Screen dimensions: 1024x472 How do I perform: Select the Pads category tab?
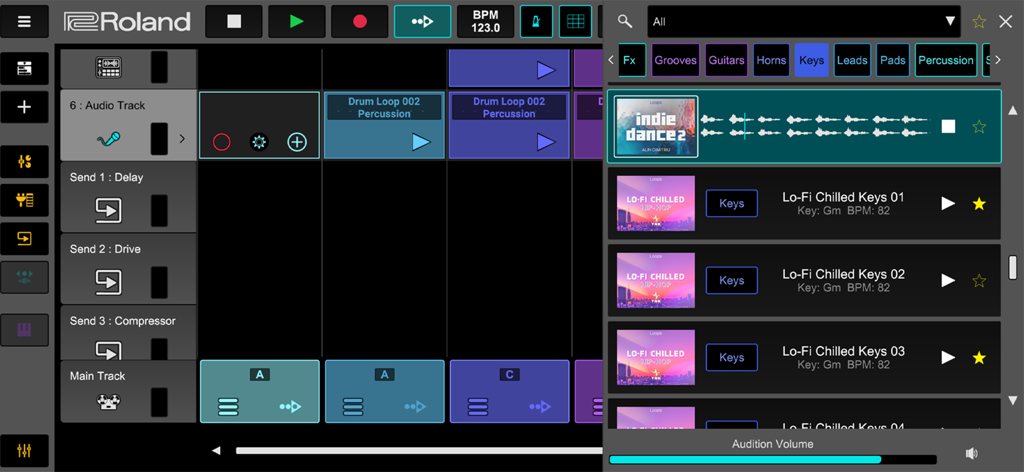893,60
